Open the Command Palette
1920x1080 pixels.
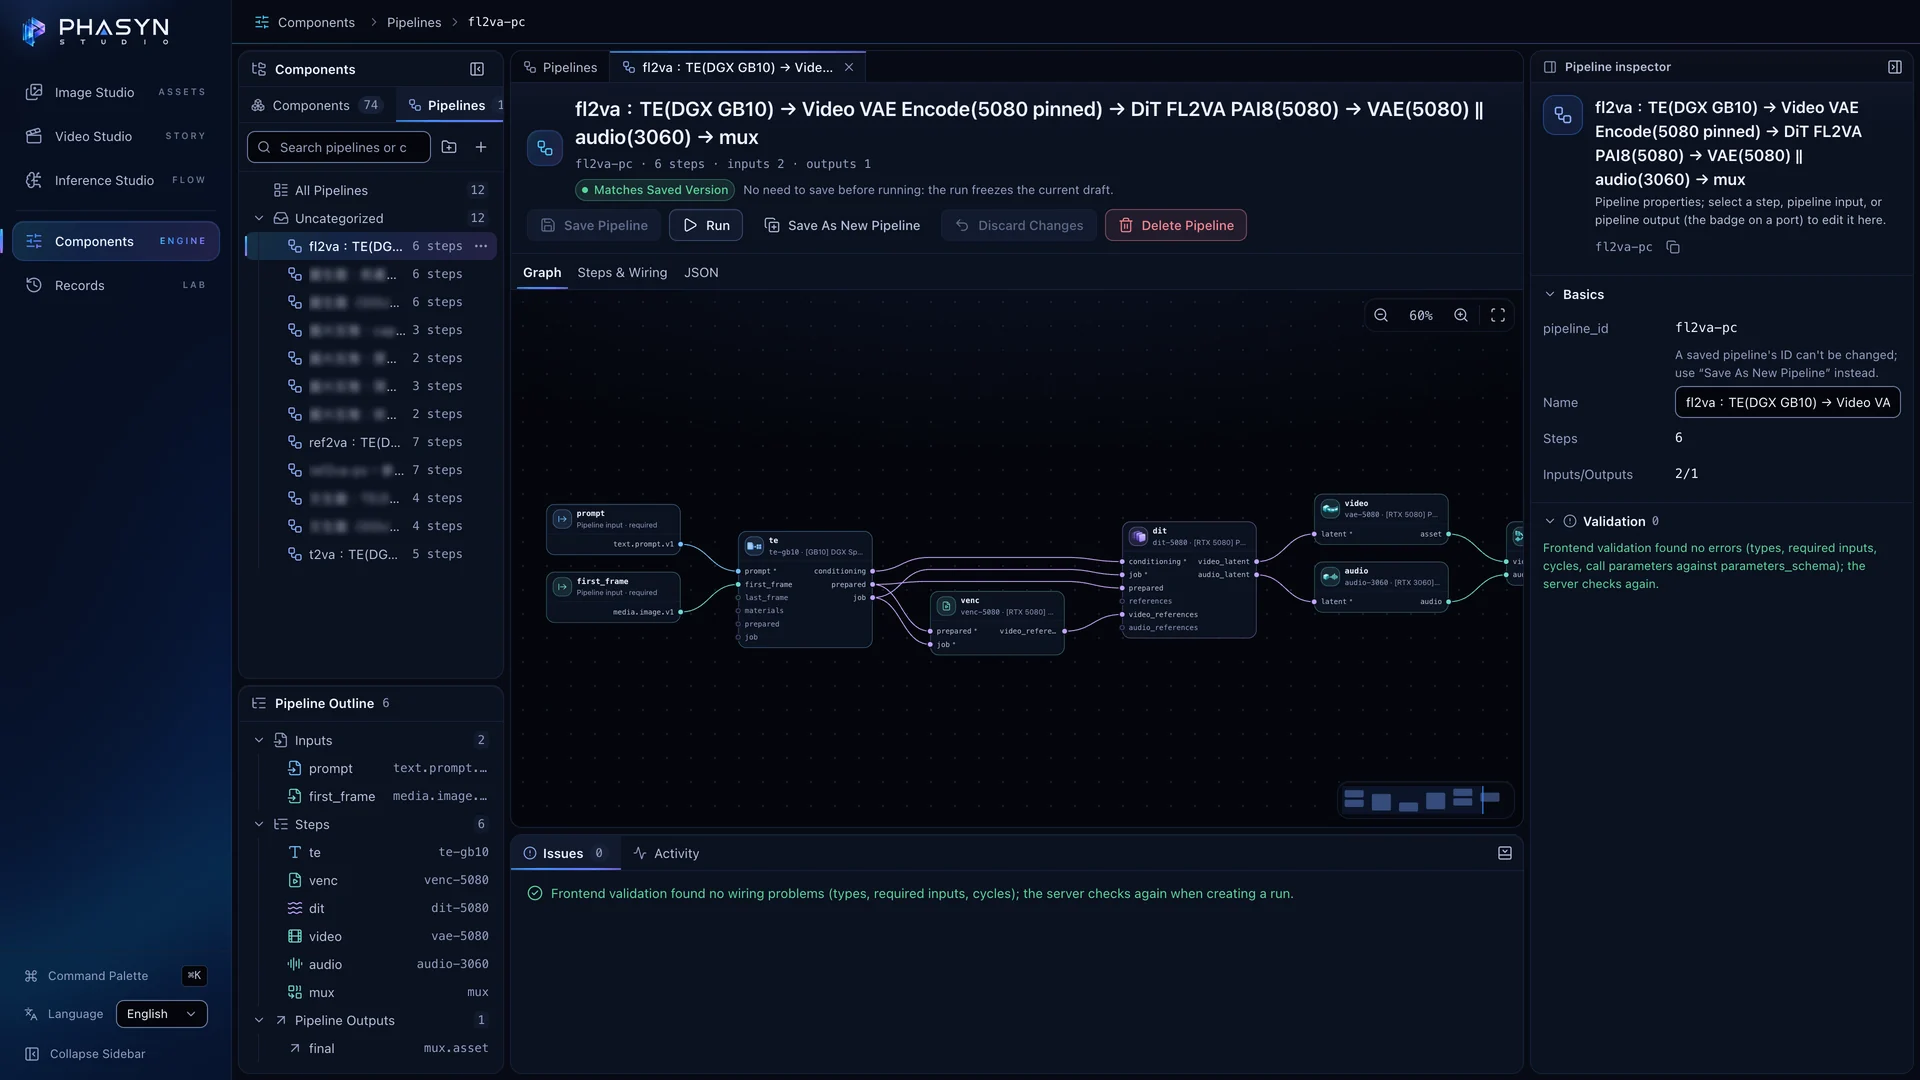pos(116,976)
